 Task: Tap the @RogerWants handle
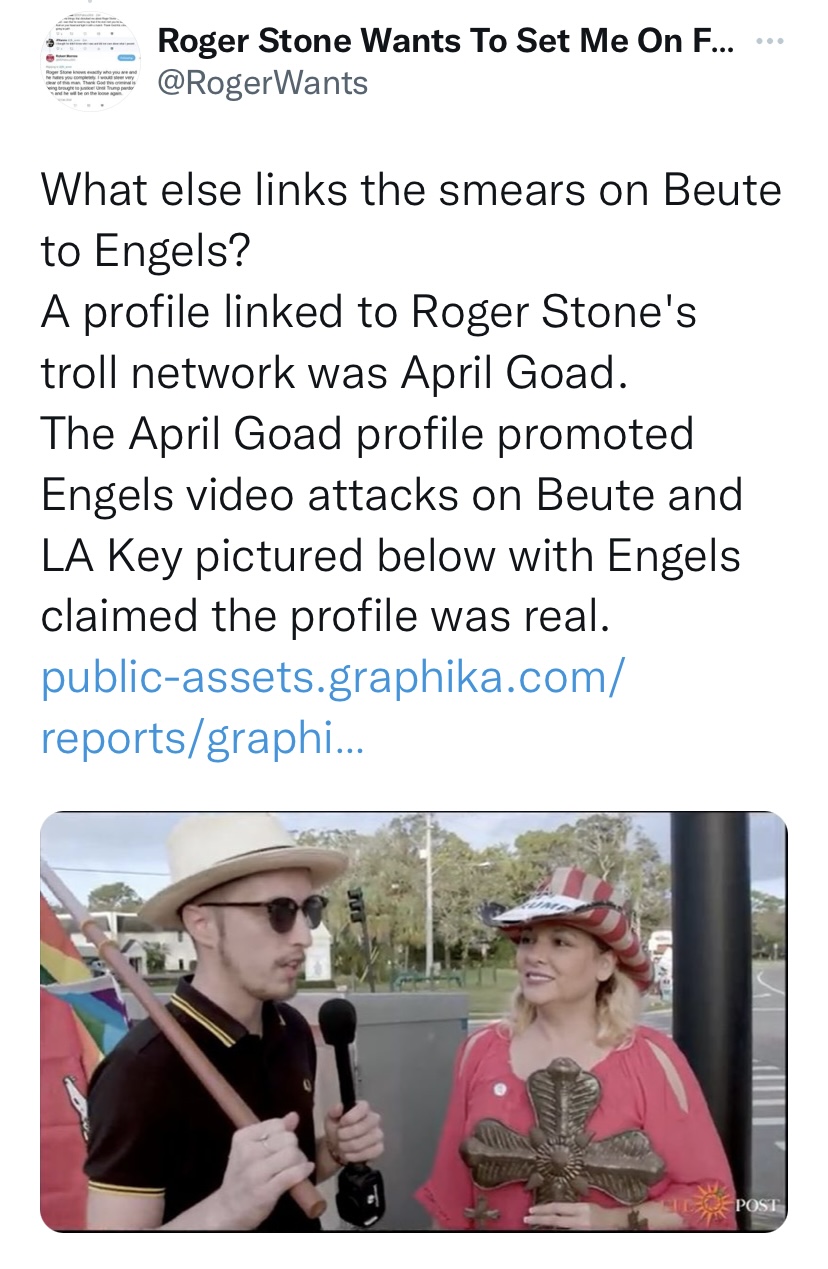coord(263,83)
